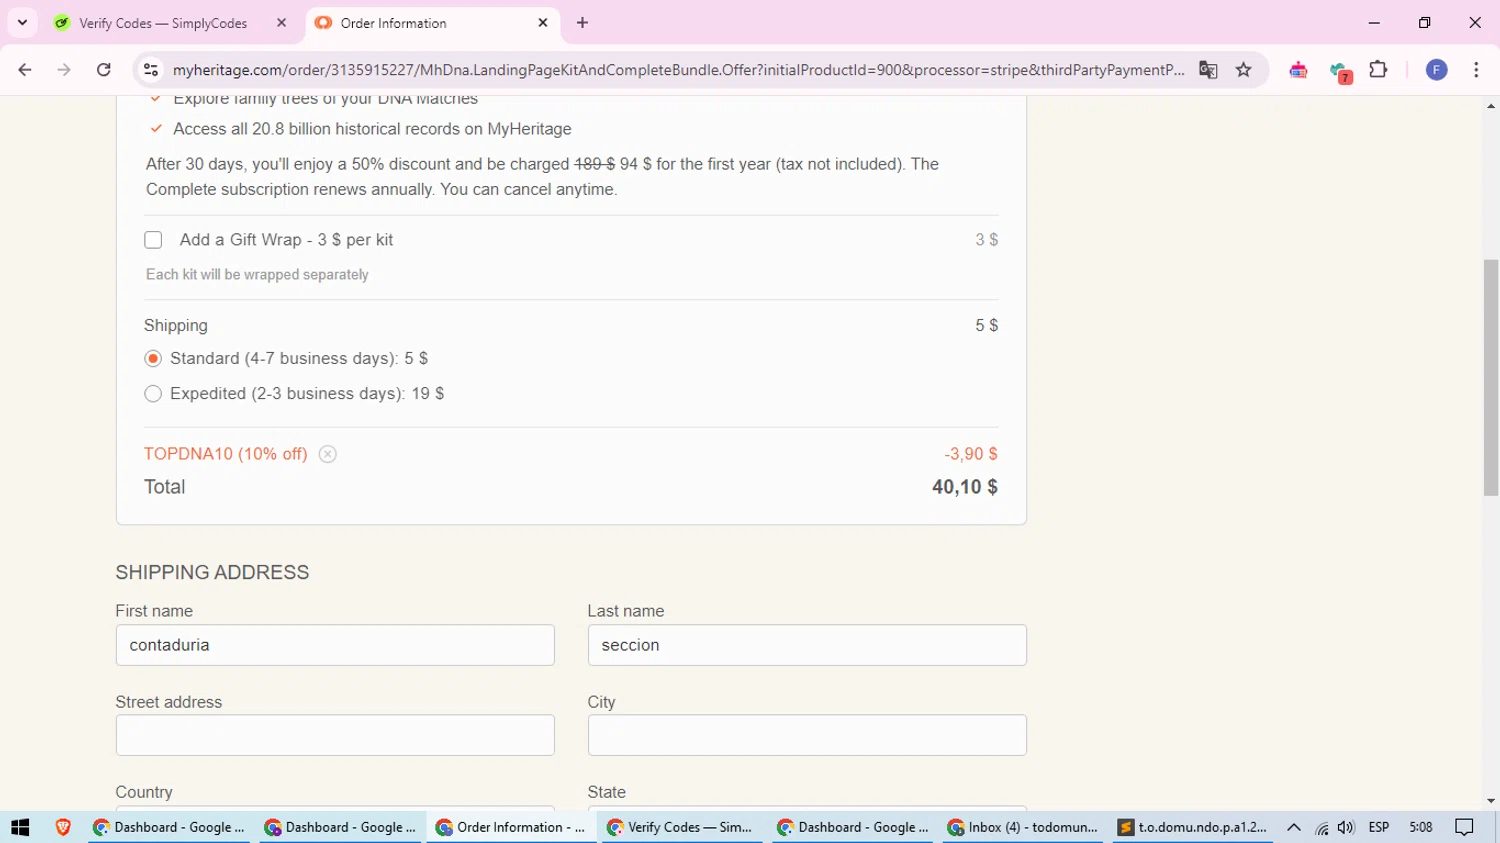The image size is (1500, 843).
Task: Open Sublime Text t.o.domu.ndo taskbar item
Action: (1193, 827)
